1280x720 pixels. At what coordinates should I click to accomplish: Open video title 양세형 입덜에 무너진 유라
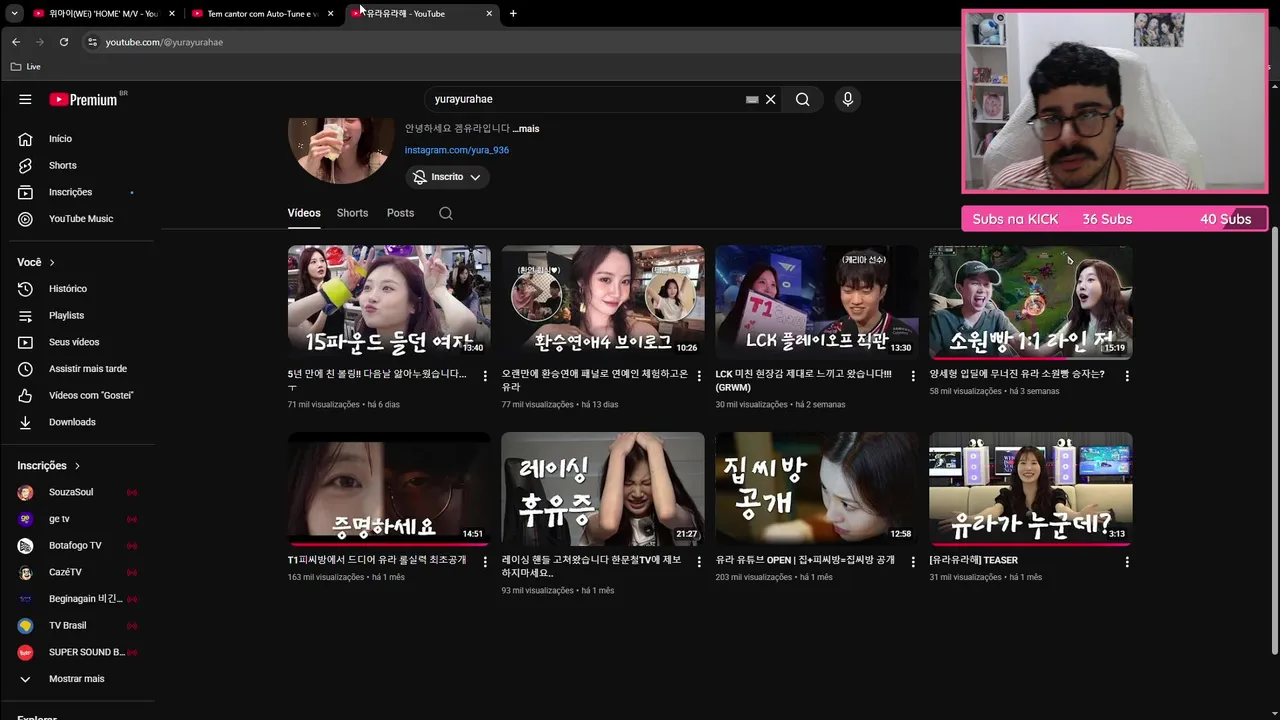pyautogui.click(x=1017, y=374)
